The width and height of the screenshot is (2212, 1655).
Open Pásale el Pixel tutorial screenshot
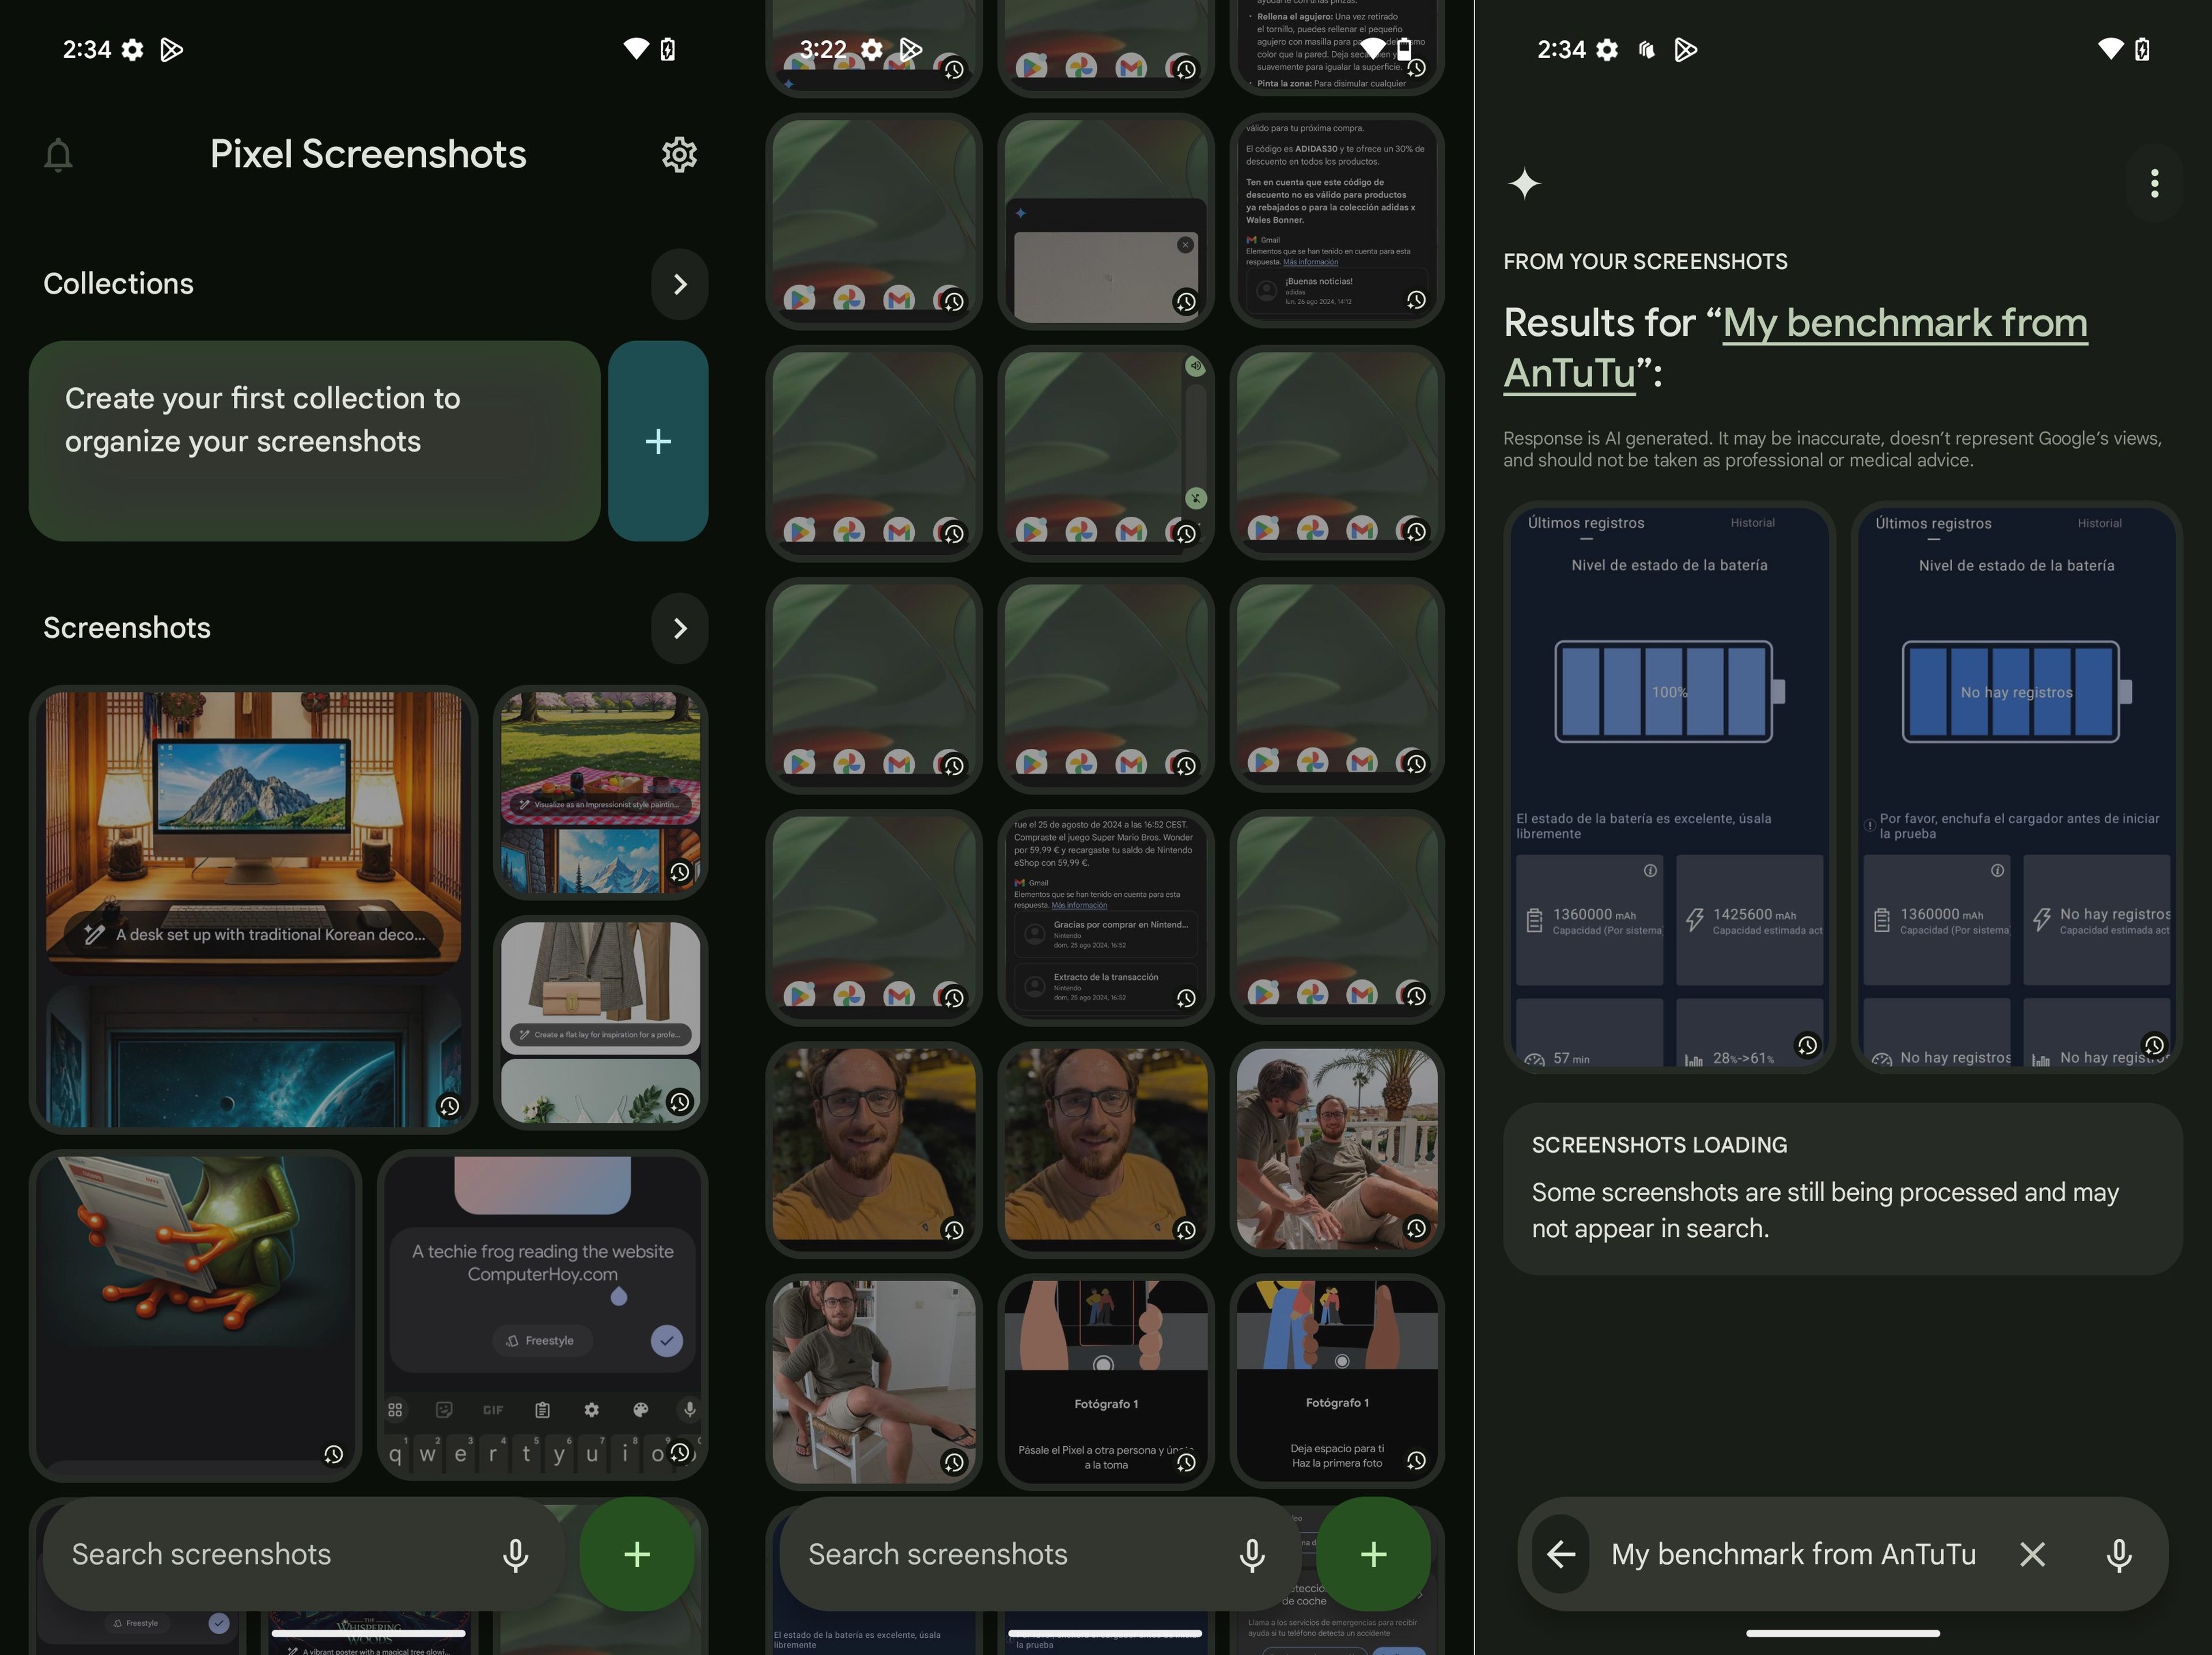click(x=1106, y=1381)
